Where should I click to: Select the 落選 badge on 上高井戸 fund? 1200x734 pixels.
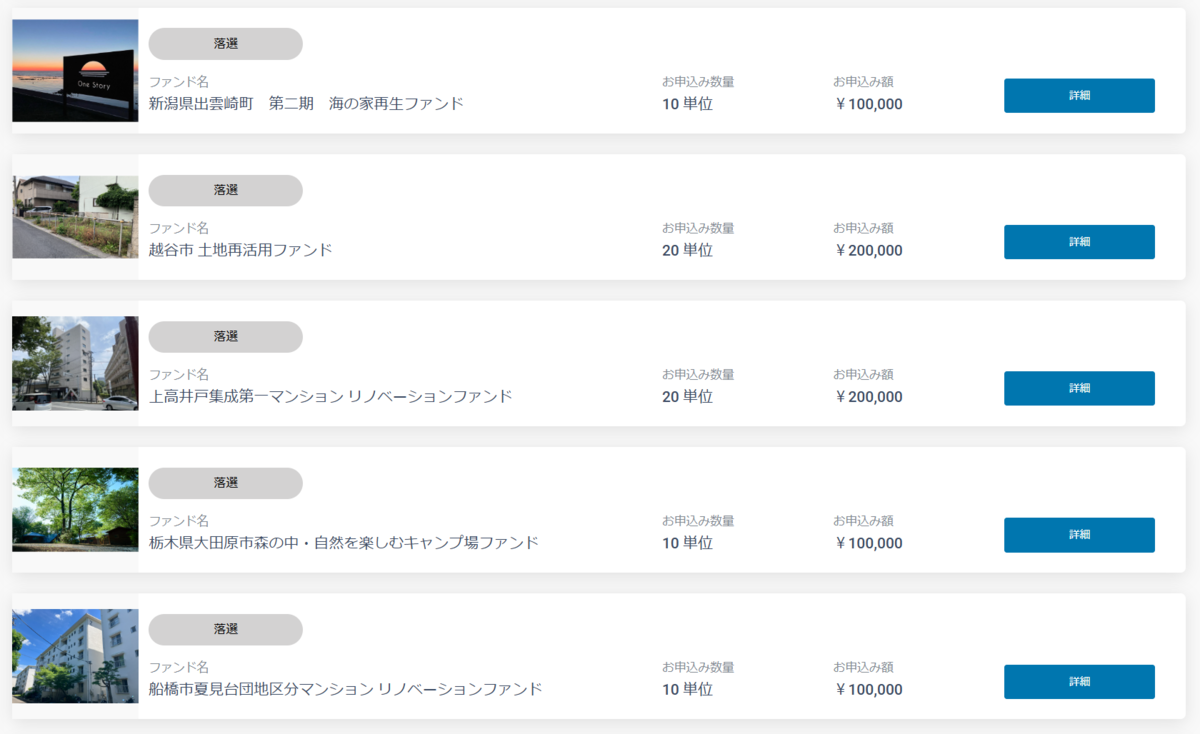(x=226, y=337)
